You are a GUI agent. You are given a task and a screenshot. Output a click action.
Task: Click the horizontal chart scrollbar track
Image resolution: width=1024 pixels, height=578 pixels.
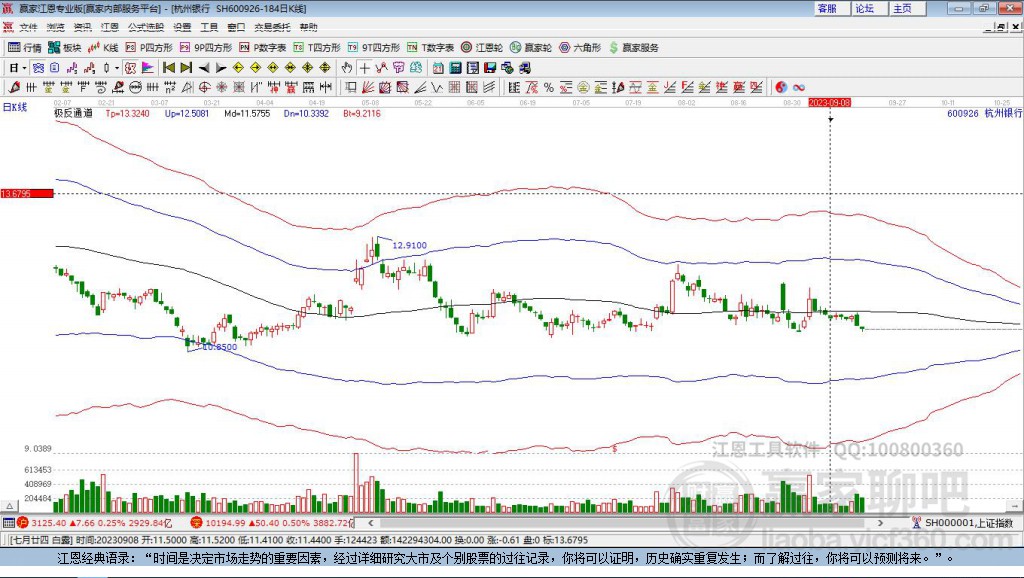pyautogui.click(x=627, y=523)
